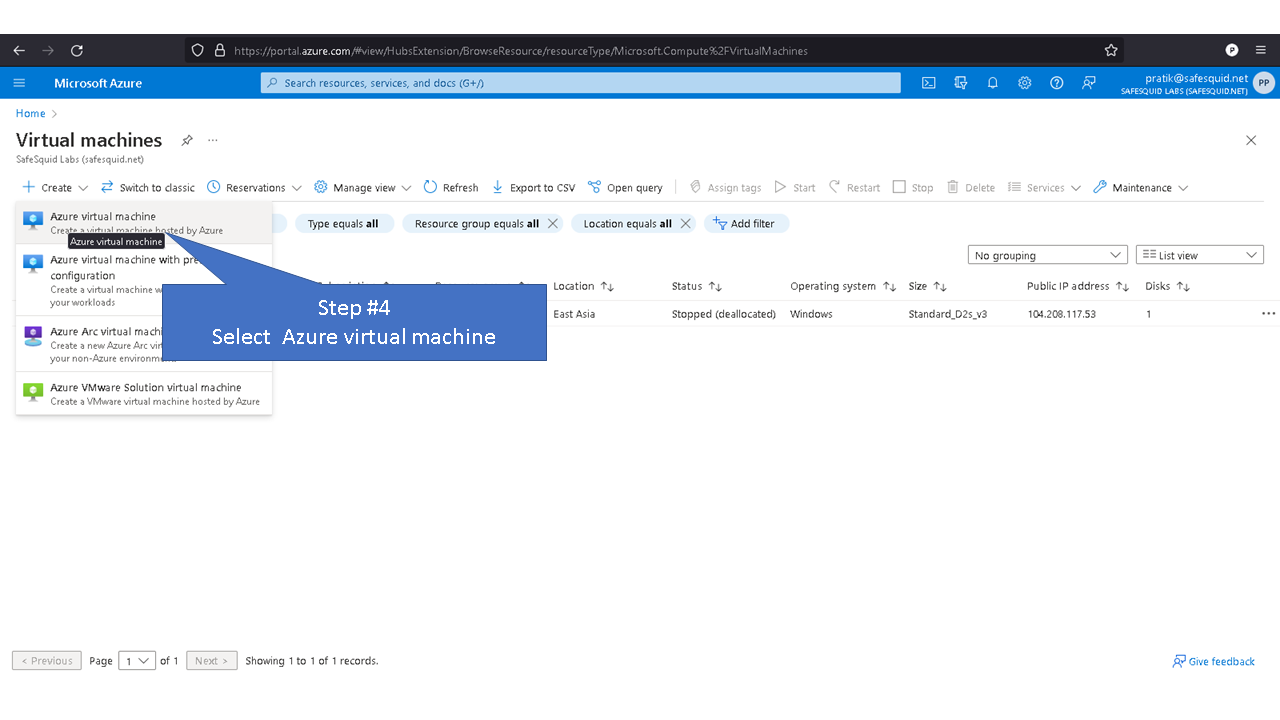
Task: Click Assign tags
Action: [725, 187]
